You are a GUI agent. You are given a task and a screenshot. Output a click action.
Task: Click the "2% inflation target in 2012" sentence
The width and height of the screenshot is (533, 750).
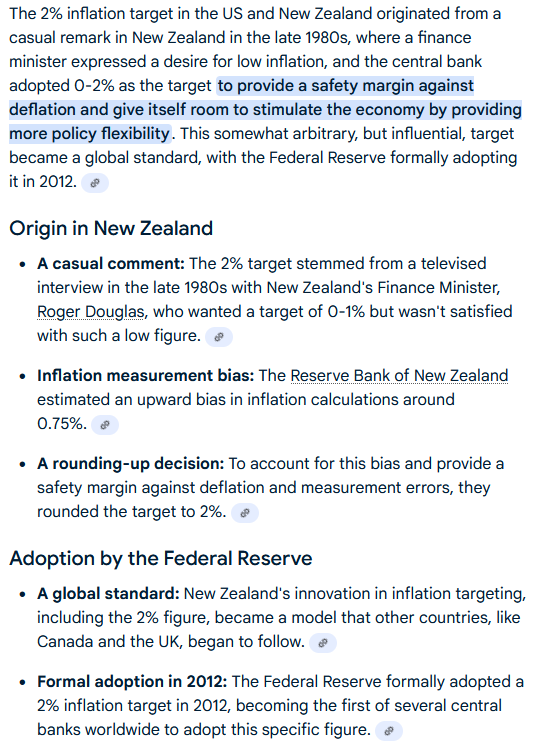coord(133,706)
